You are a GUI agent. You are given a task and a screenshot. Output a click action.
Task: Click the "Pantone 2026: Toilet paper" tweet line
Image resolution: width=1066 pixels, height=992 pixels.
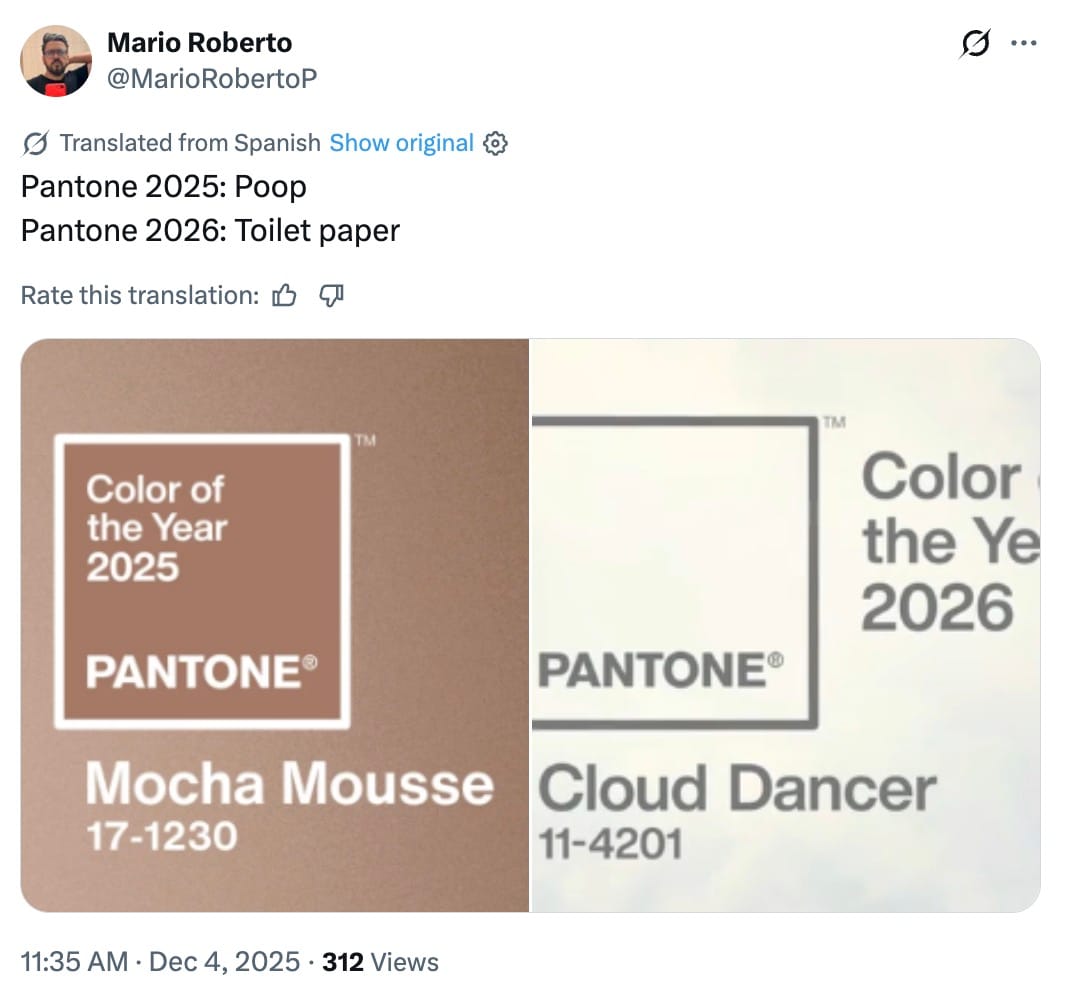coord(210,231)
